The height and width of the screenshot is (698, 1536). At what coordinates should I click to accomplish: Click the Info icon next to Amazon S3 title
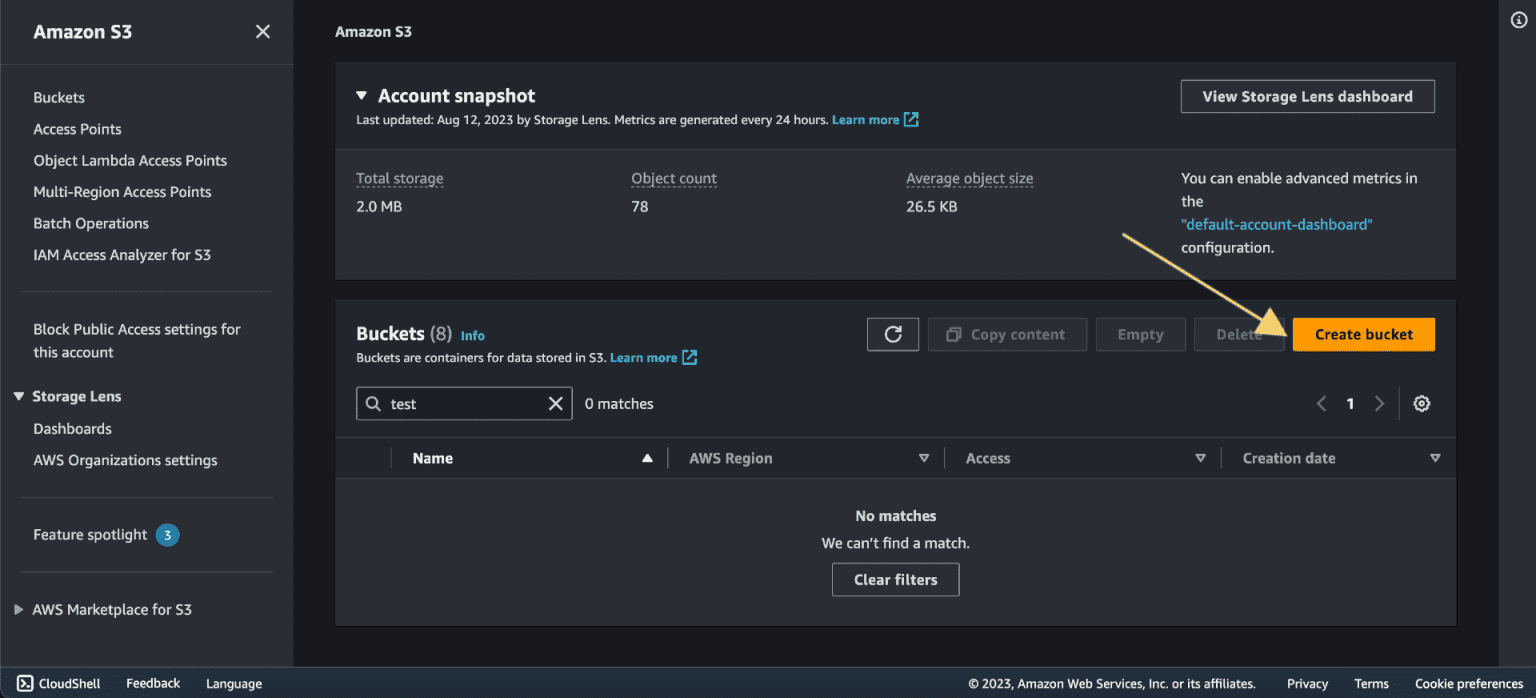click(471, 335)
